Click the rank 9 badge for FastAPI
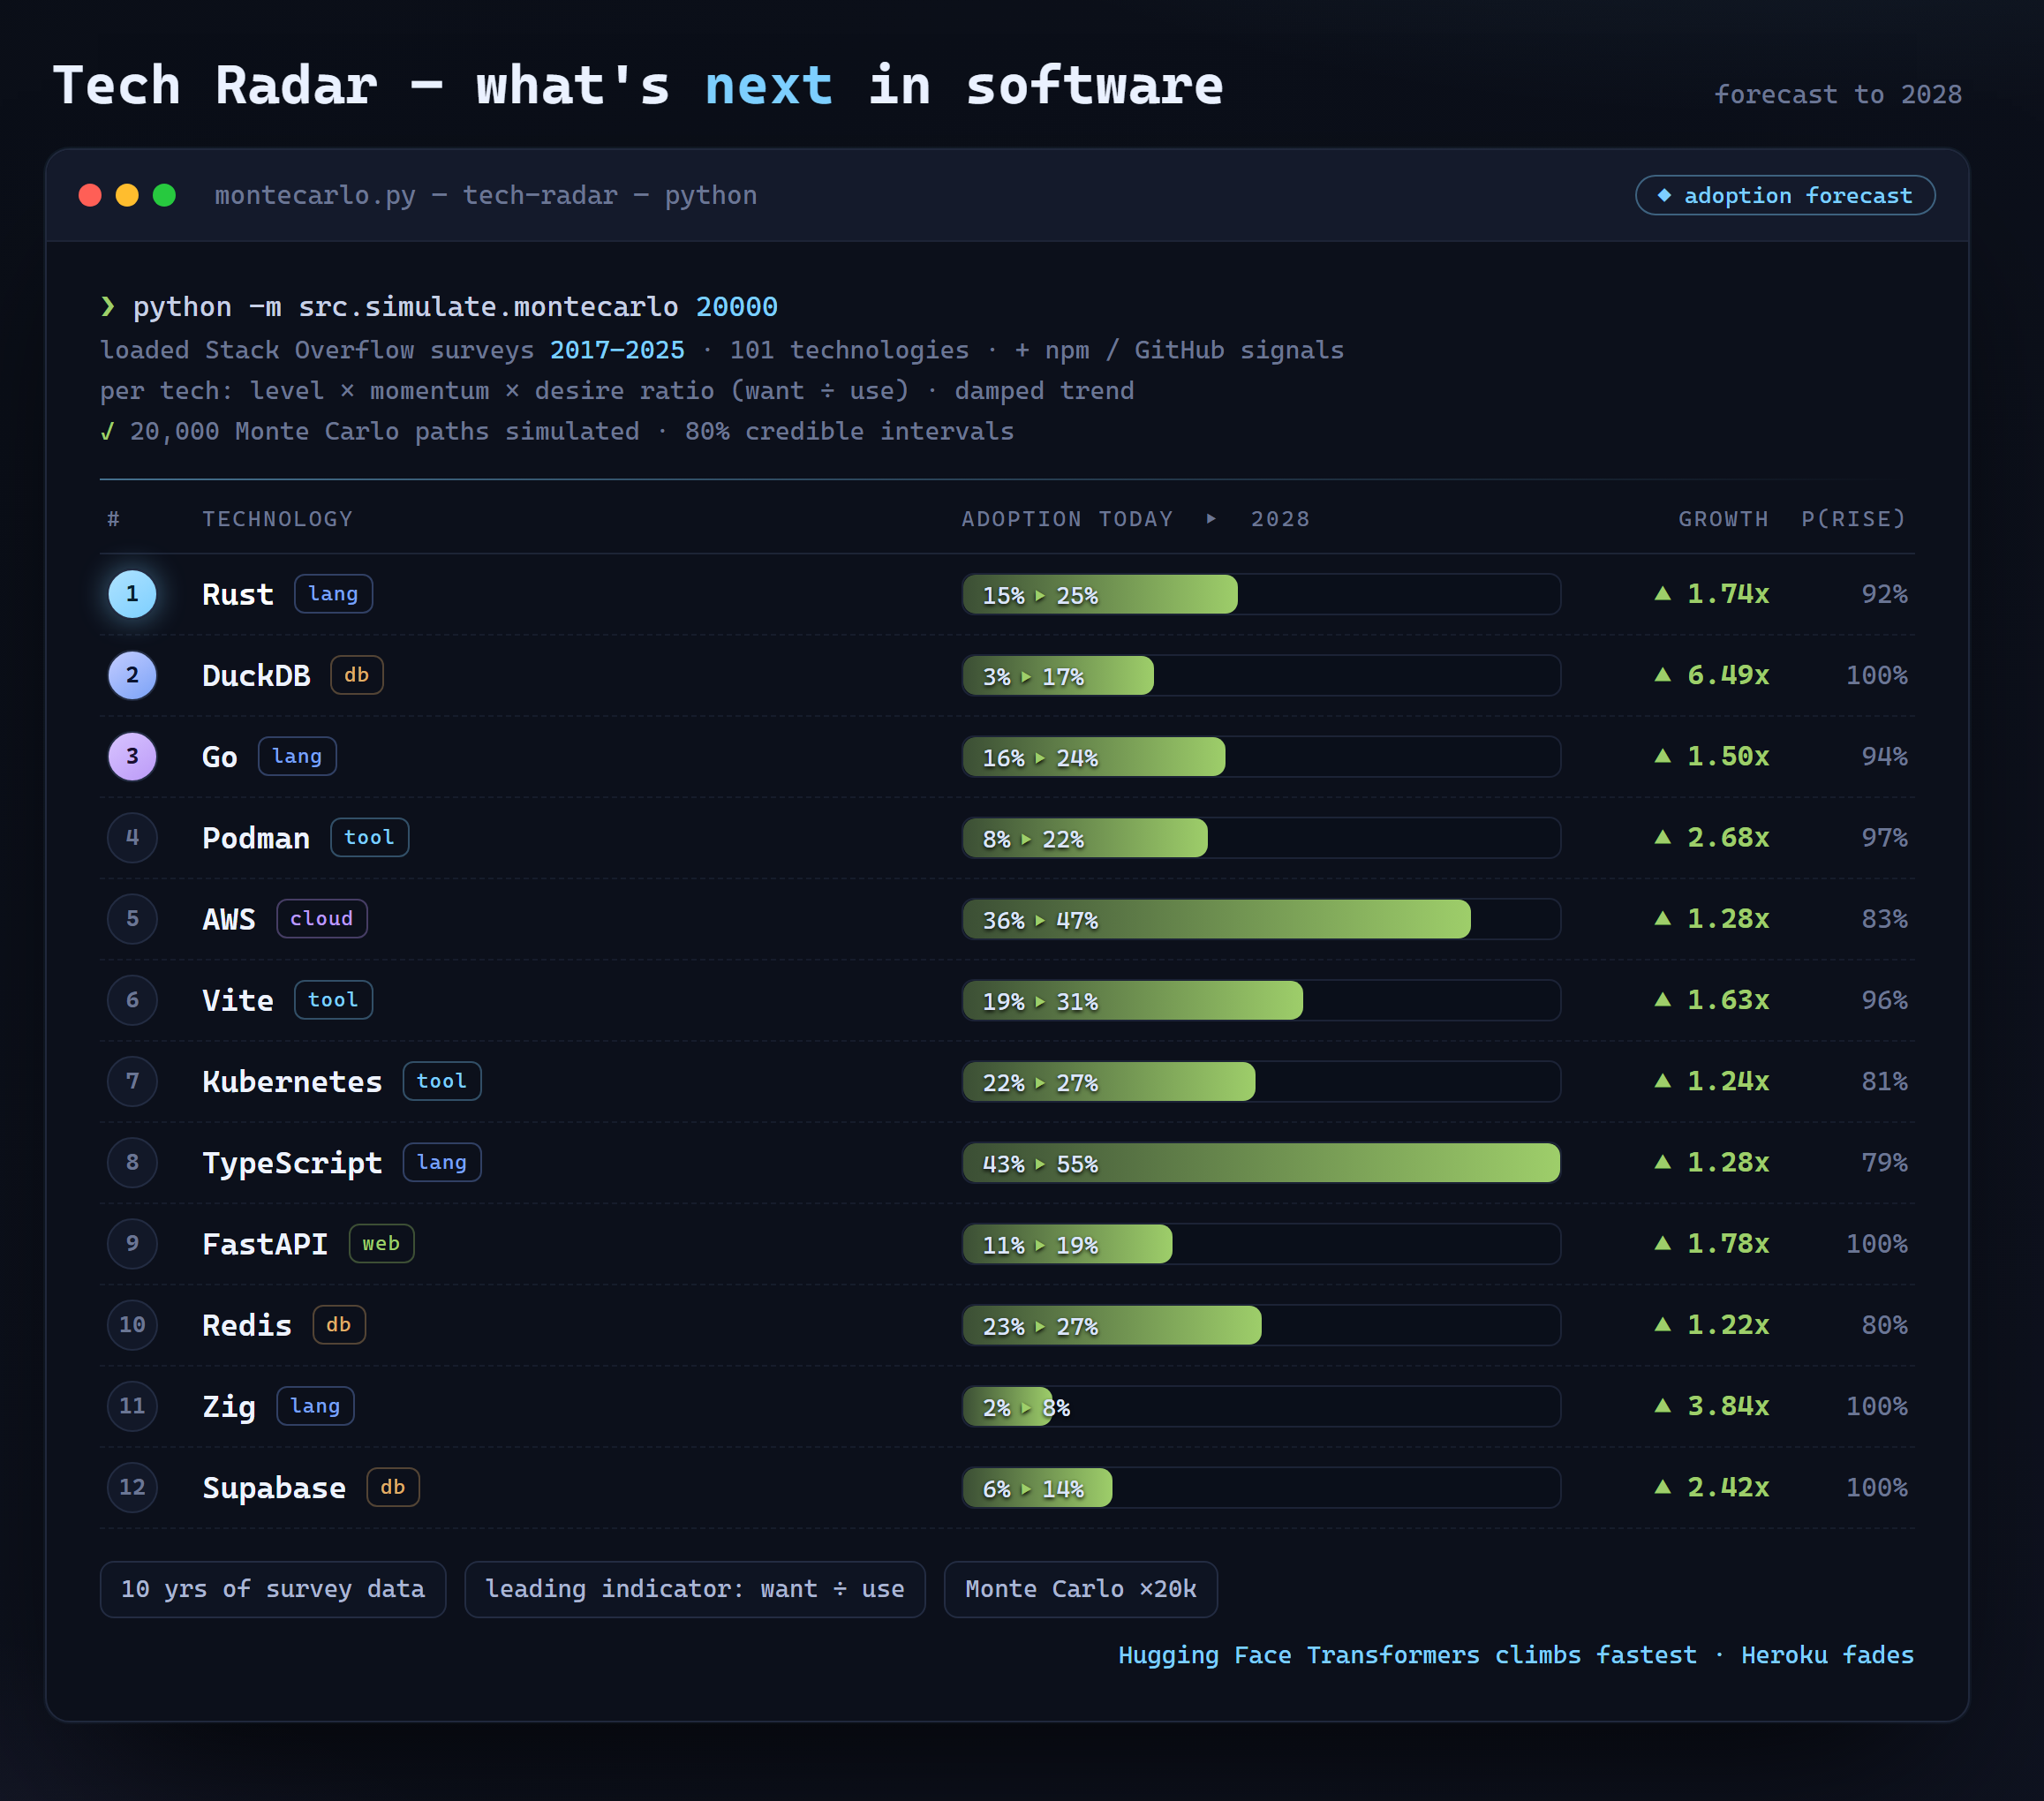 [132, 1243]
